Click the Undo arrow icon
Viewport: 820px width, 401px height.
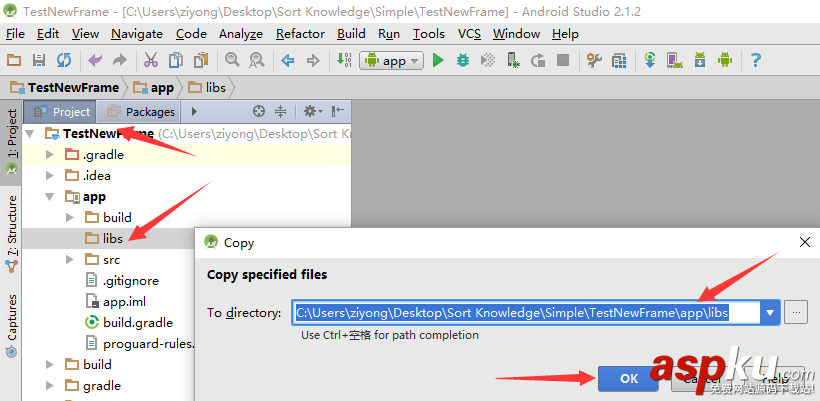[95, 60]
